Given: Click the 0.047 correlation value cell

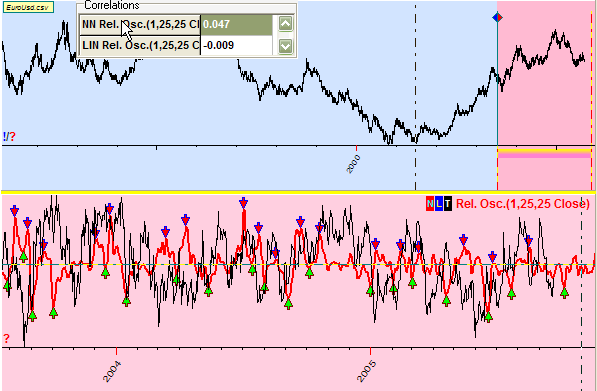Looking at the screenshot, I should [x=236, y=25].
